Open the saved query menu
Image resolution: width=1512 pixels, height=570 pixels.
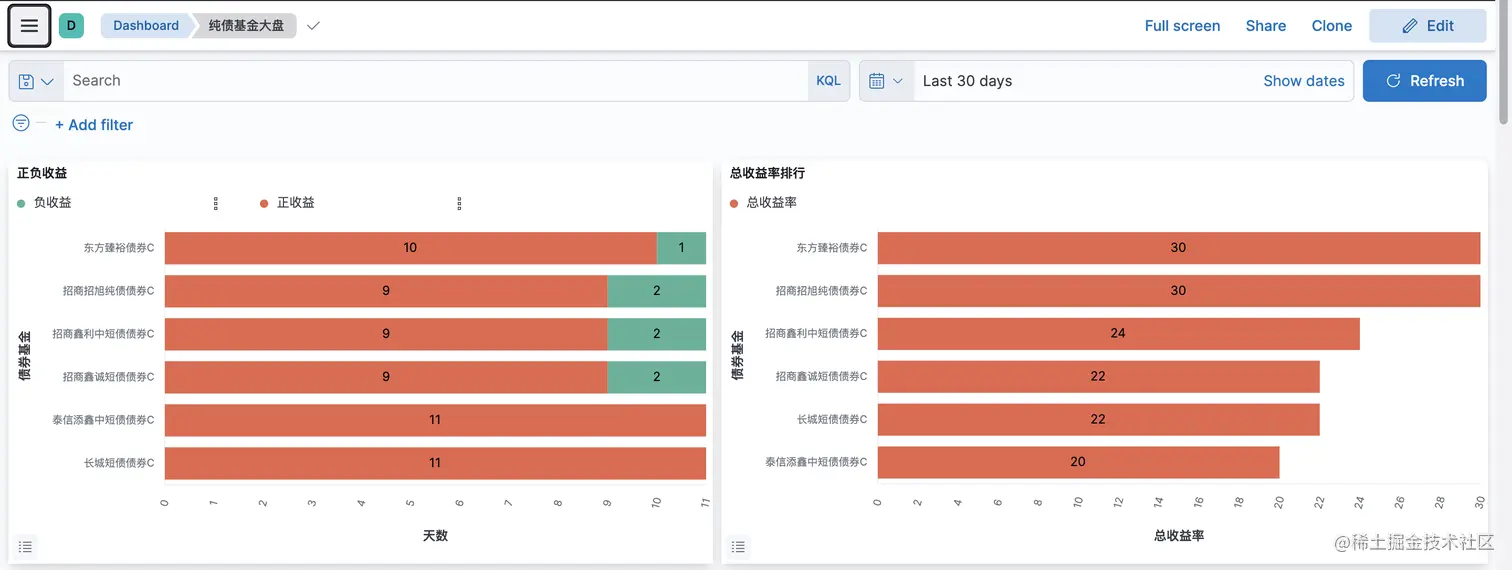[36, 81]
